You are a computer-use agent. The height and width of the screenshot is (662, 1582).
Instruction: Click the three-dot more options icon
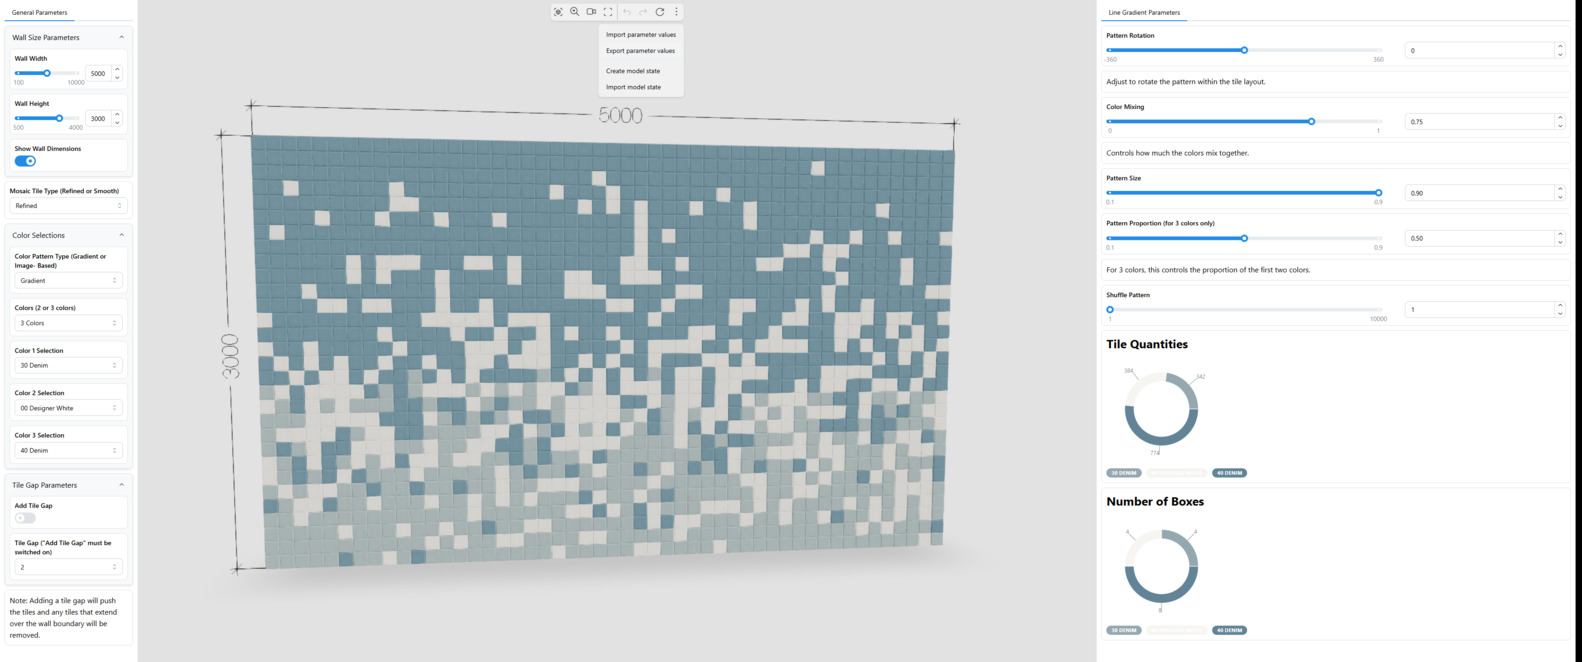pyautogui.click(x=676, y=12)
